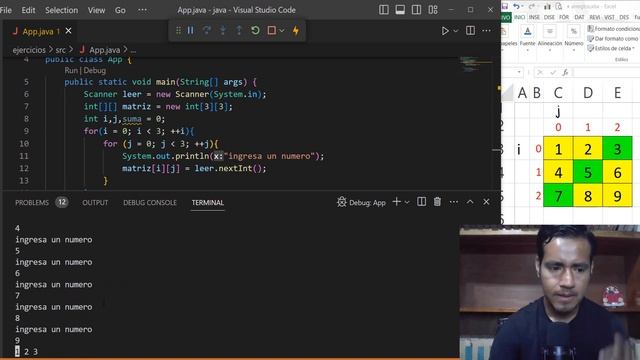Viewport: 640px width, 360px height.
Task: Open Excel Estilos de celda dropdown
Action: [611, 48]
